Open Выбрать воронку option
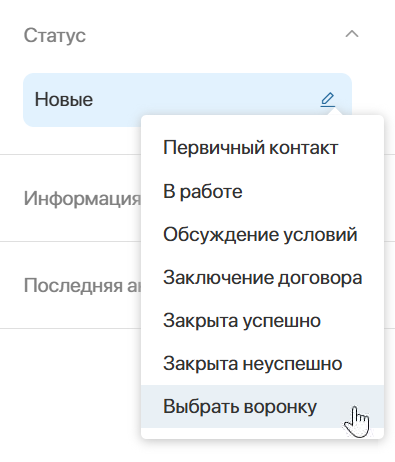Screen dimensions: 395x462 262,407
